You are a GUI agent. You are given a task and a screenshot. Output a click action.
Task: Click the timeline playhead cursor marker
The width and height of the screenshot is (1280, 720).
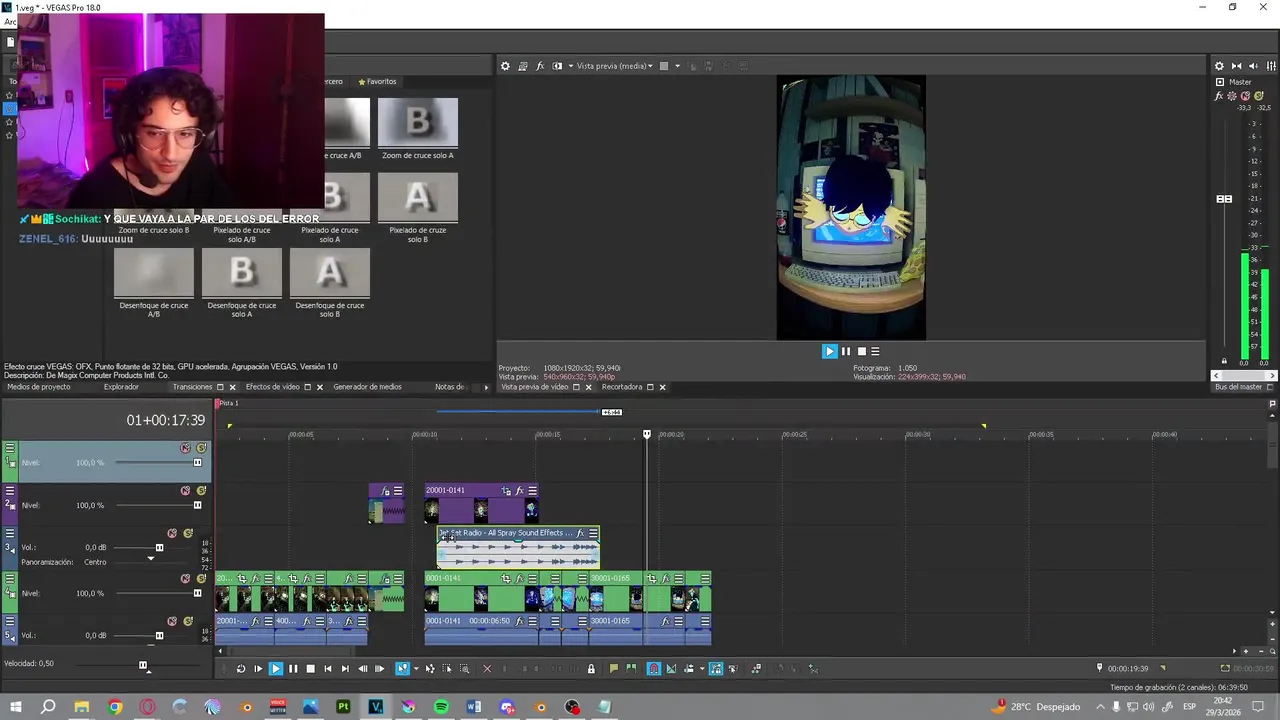tap(647, 434)
